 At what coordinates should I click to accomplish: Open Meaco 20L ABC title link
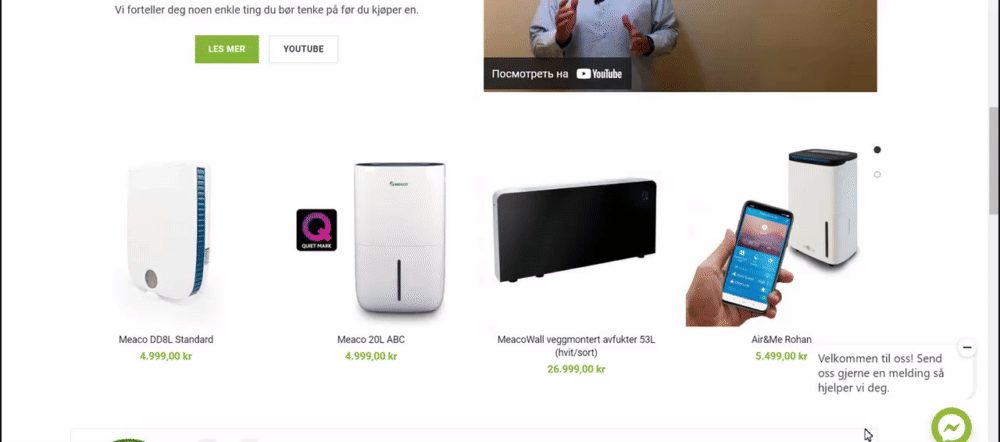[371, 339]
